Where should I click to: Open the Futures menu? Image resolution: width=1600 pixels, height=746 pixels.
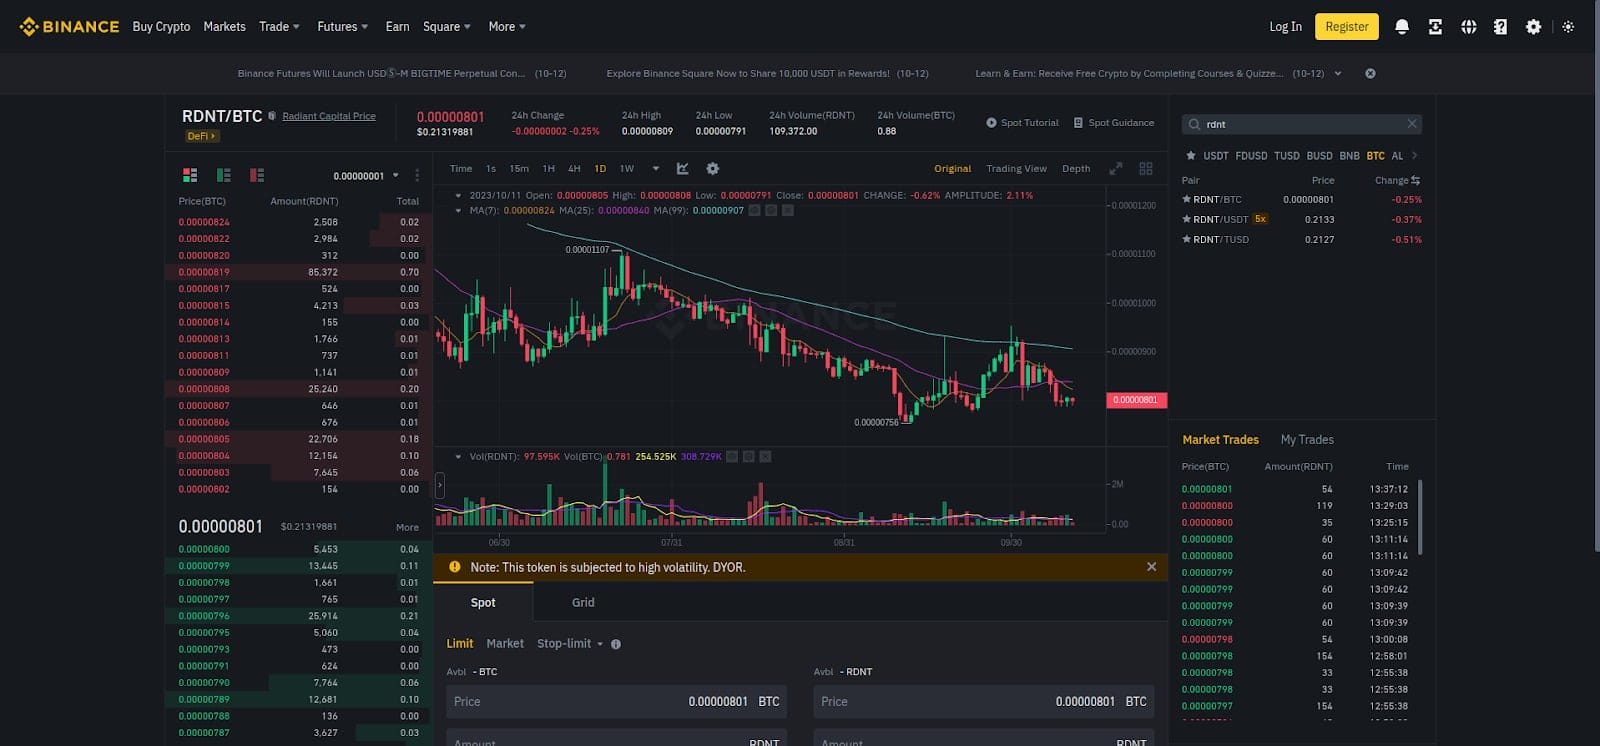coord(342,27)
